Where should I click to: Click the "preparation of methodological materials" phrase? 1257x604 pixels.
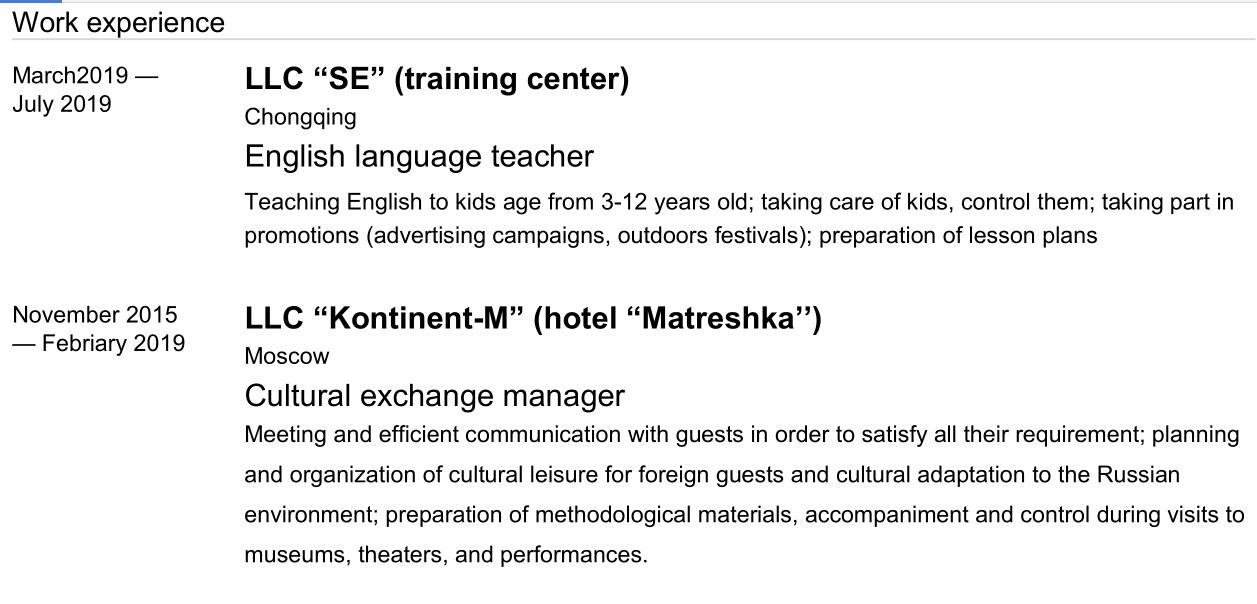[x=591, y=515]
